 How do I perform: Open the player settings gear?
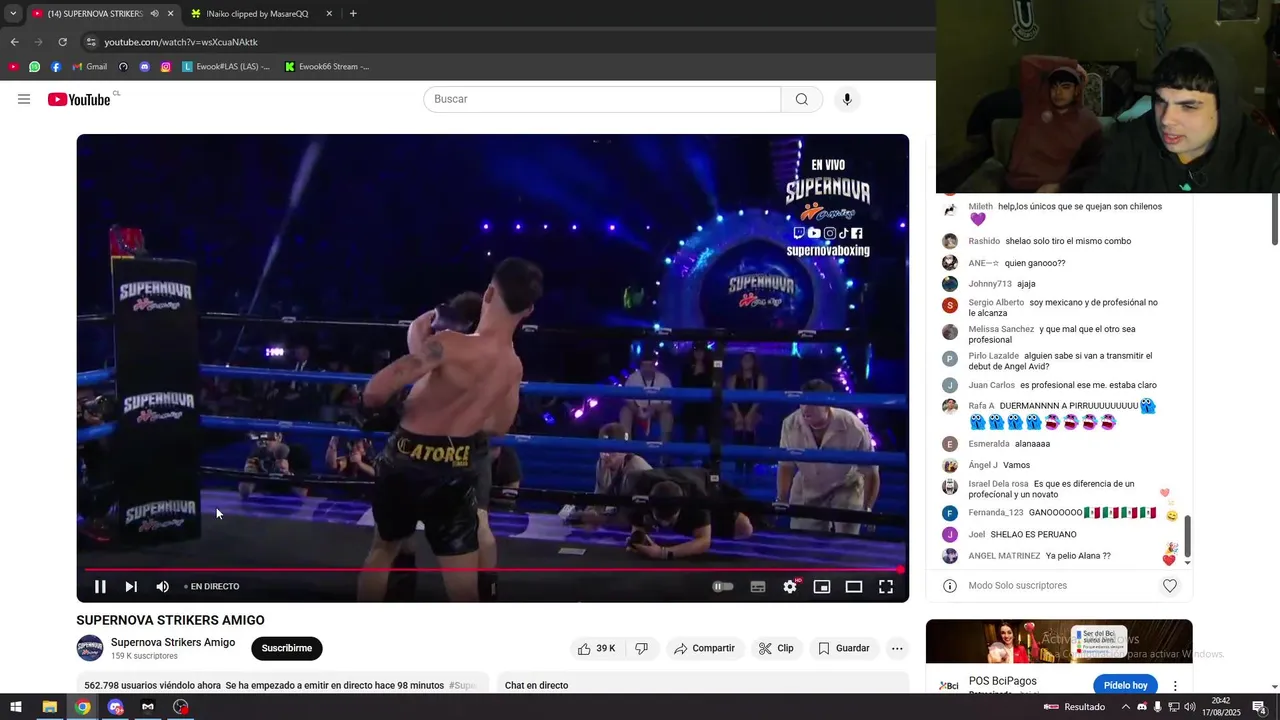click(790, 587)
